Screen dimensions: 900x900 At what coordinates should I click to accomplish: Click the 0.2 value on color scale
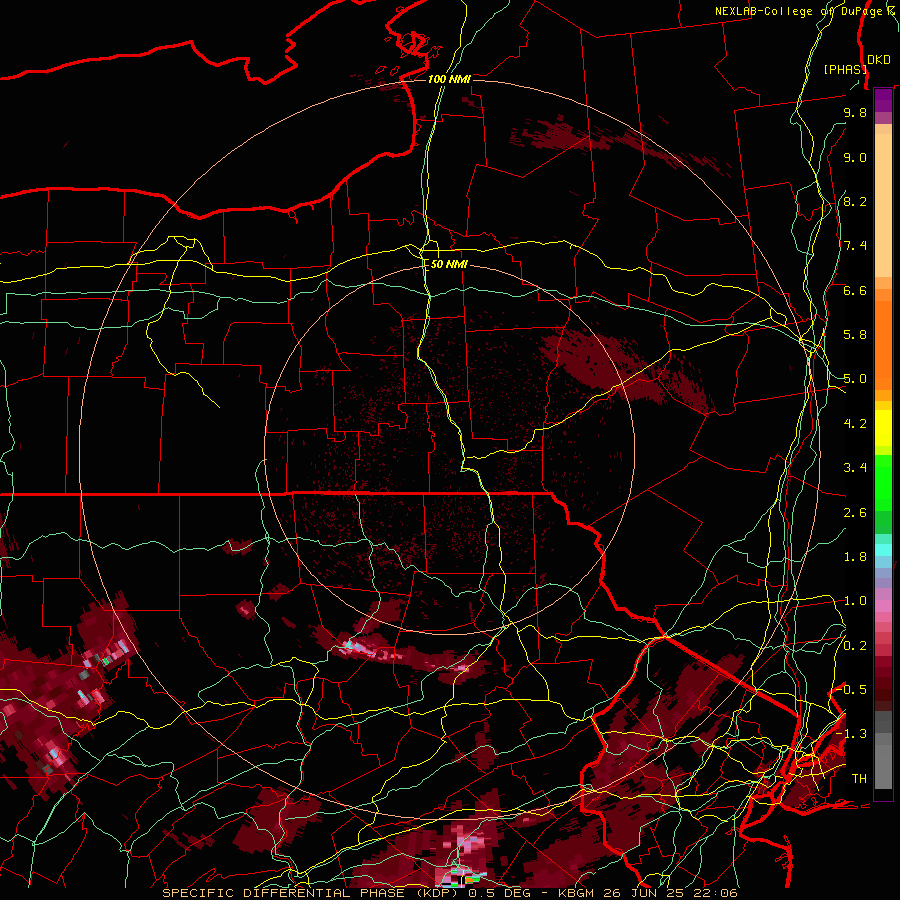click(x=855, y=646)
